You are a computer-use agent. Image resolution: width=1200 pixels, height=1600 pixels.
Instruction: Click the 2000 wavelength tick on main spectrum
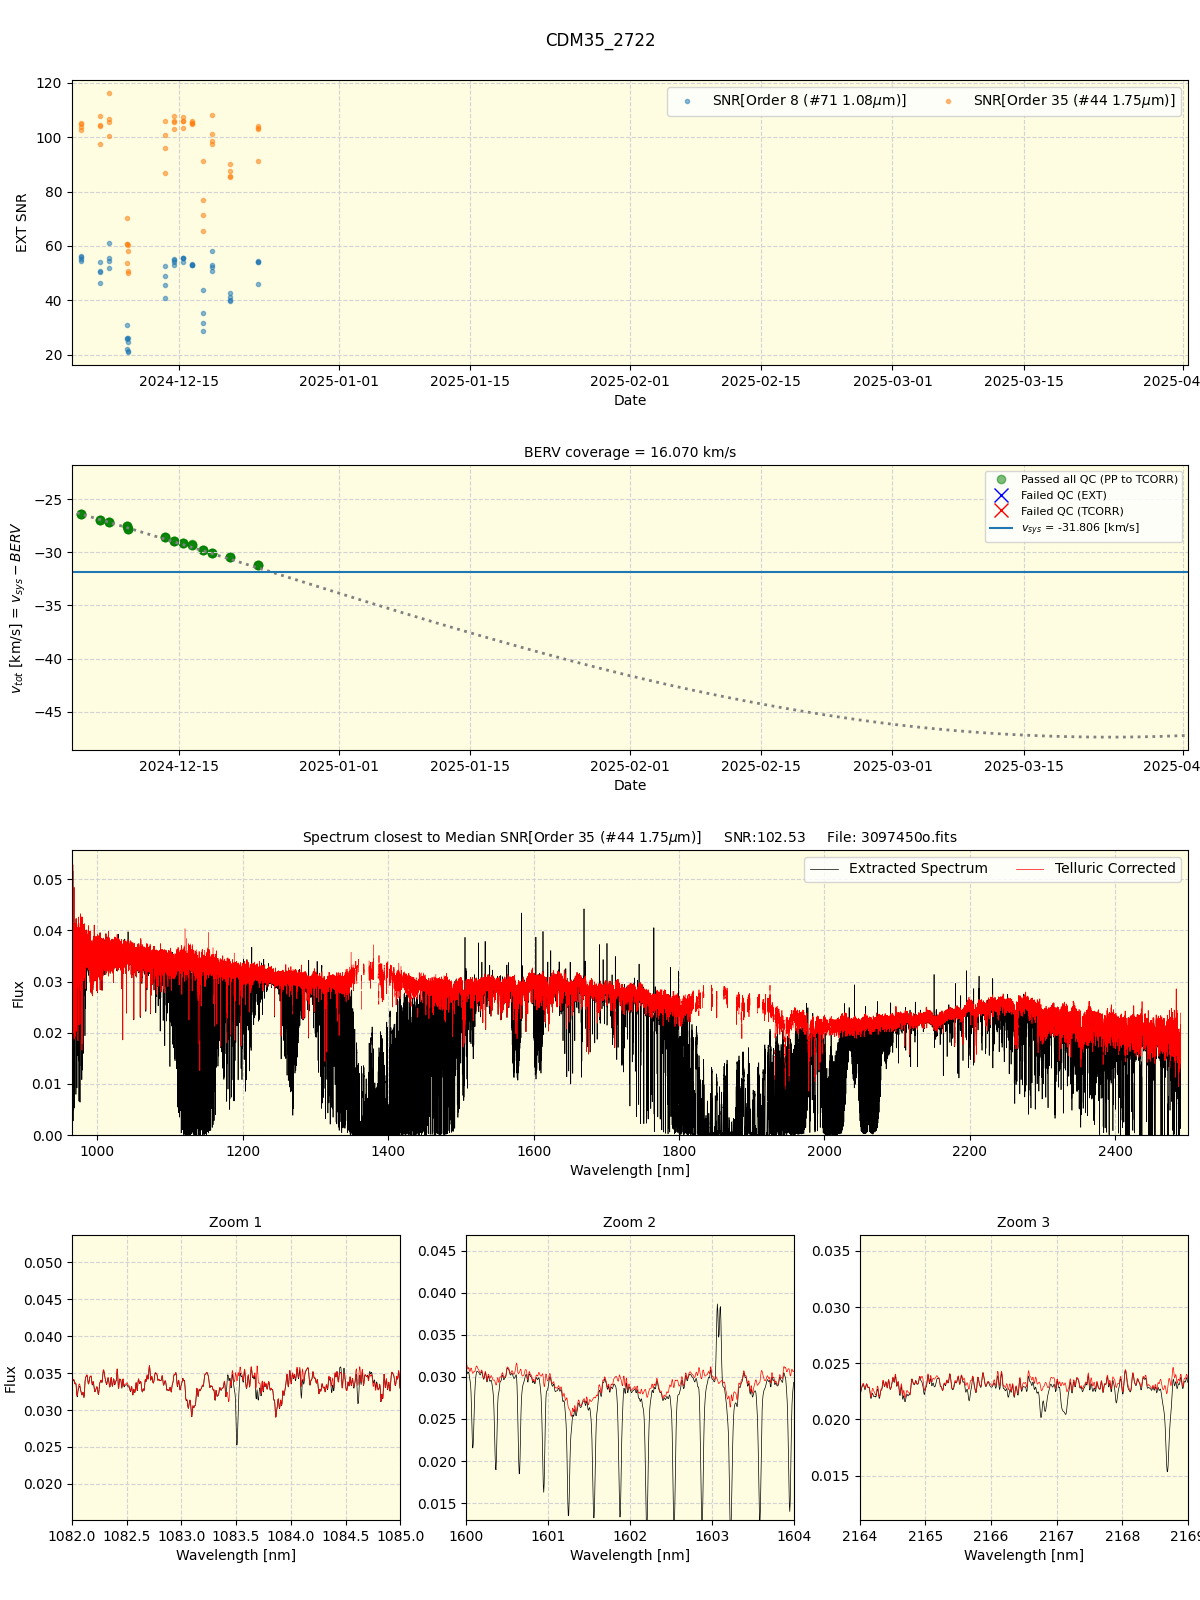click(x=825, y=1151)
